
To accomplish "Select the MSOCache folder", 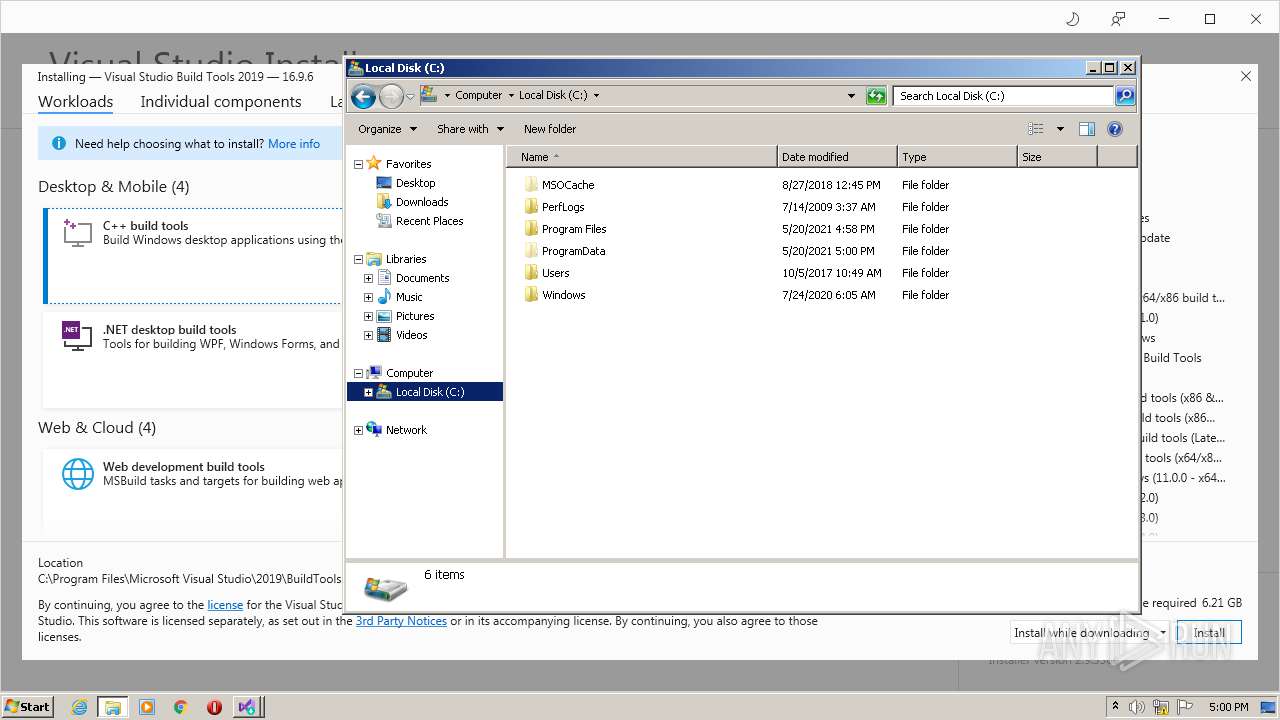I will coord(568,185).
